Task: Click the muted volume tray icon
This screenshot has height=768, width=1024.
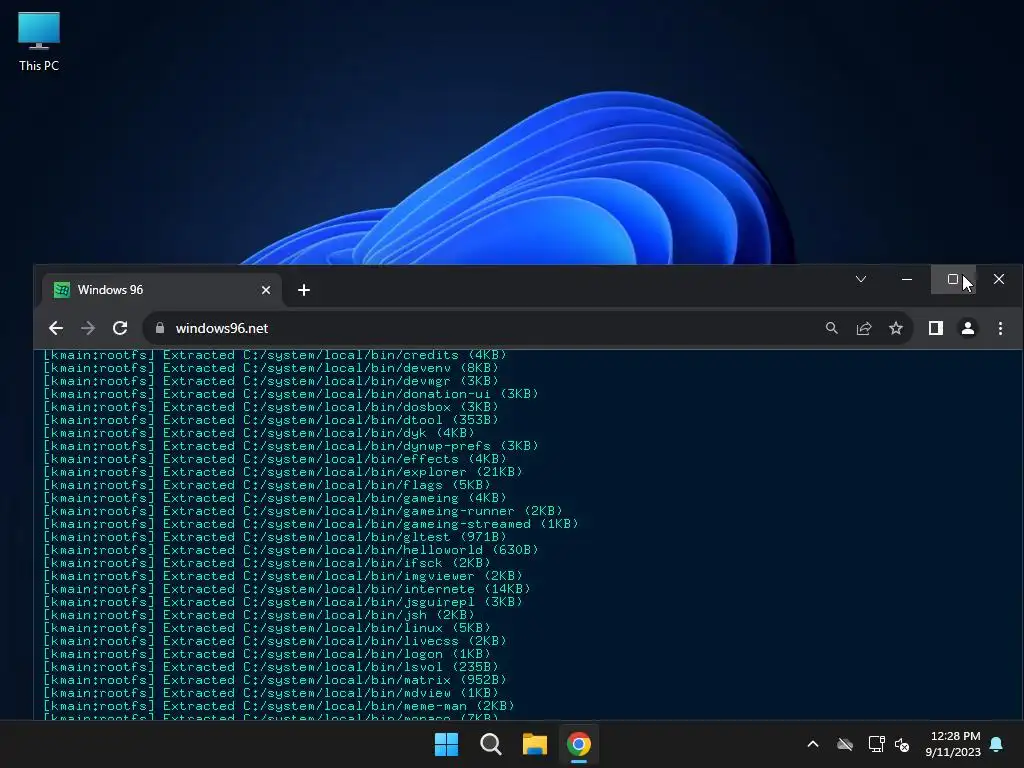Action: [903, 744]
